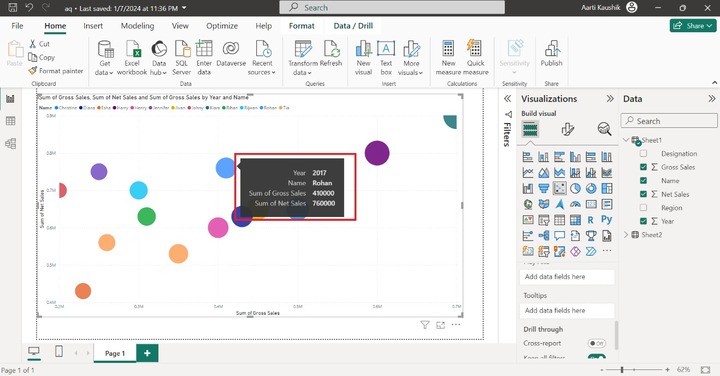720x376 pixels.
Task: Select the R script visual icon
Action: [591, 220]
